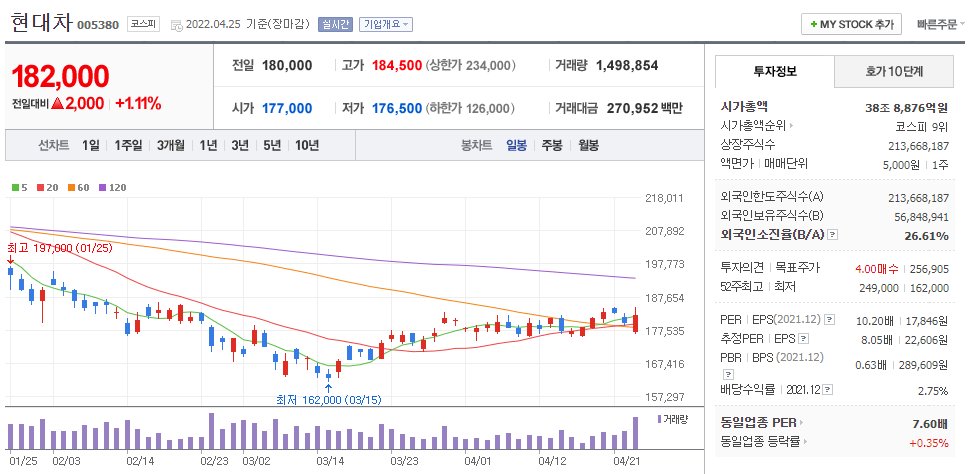
Task: Select the 10년 line chart period
Action: [x=307, y=145]
